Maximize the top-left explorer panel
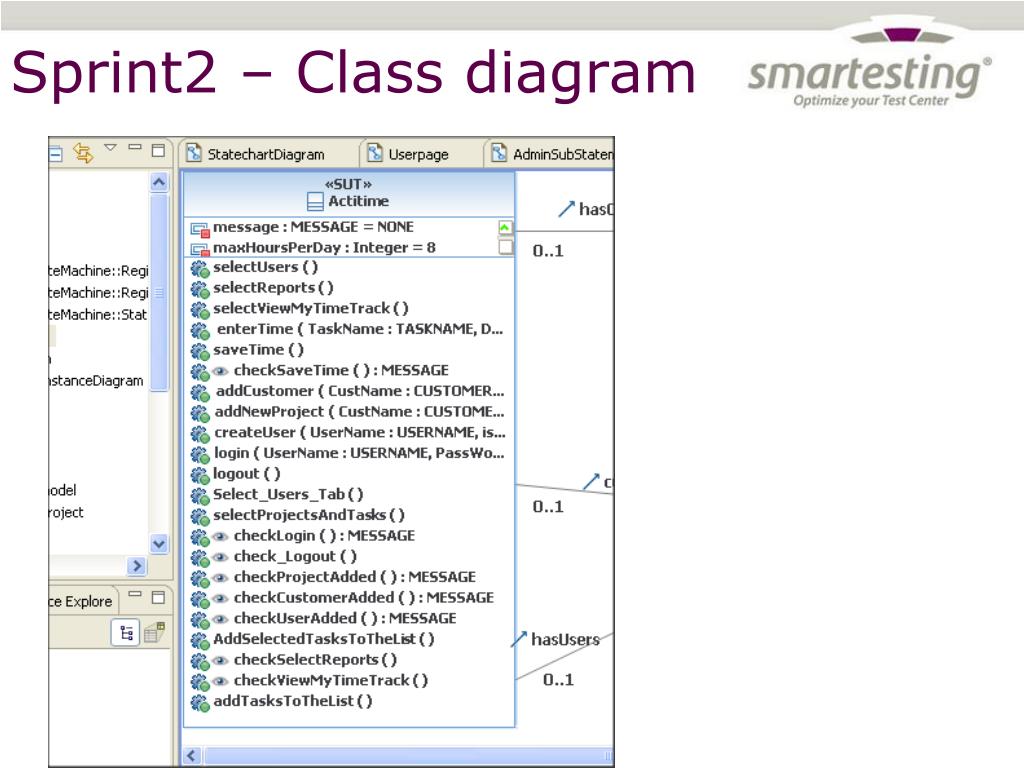 (158, 150)
